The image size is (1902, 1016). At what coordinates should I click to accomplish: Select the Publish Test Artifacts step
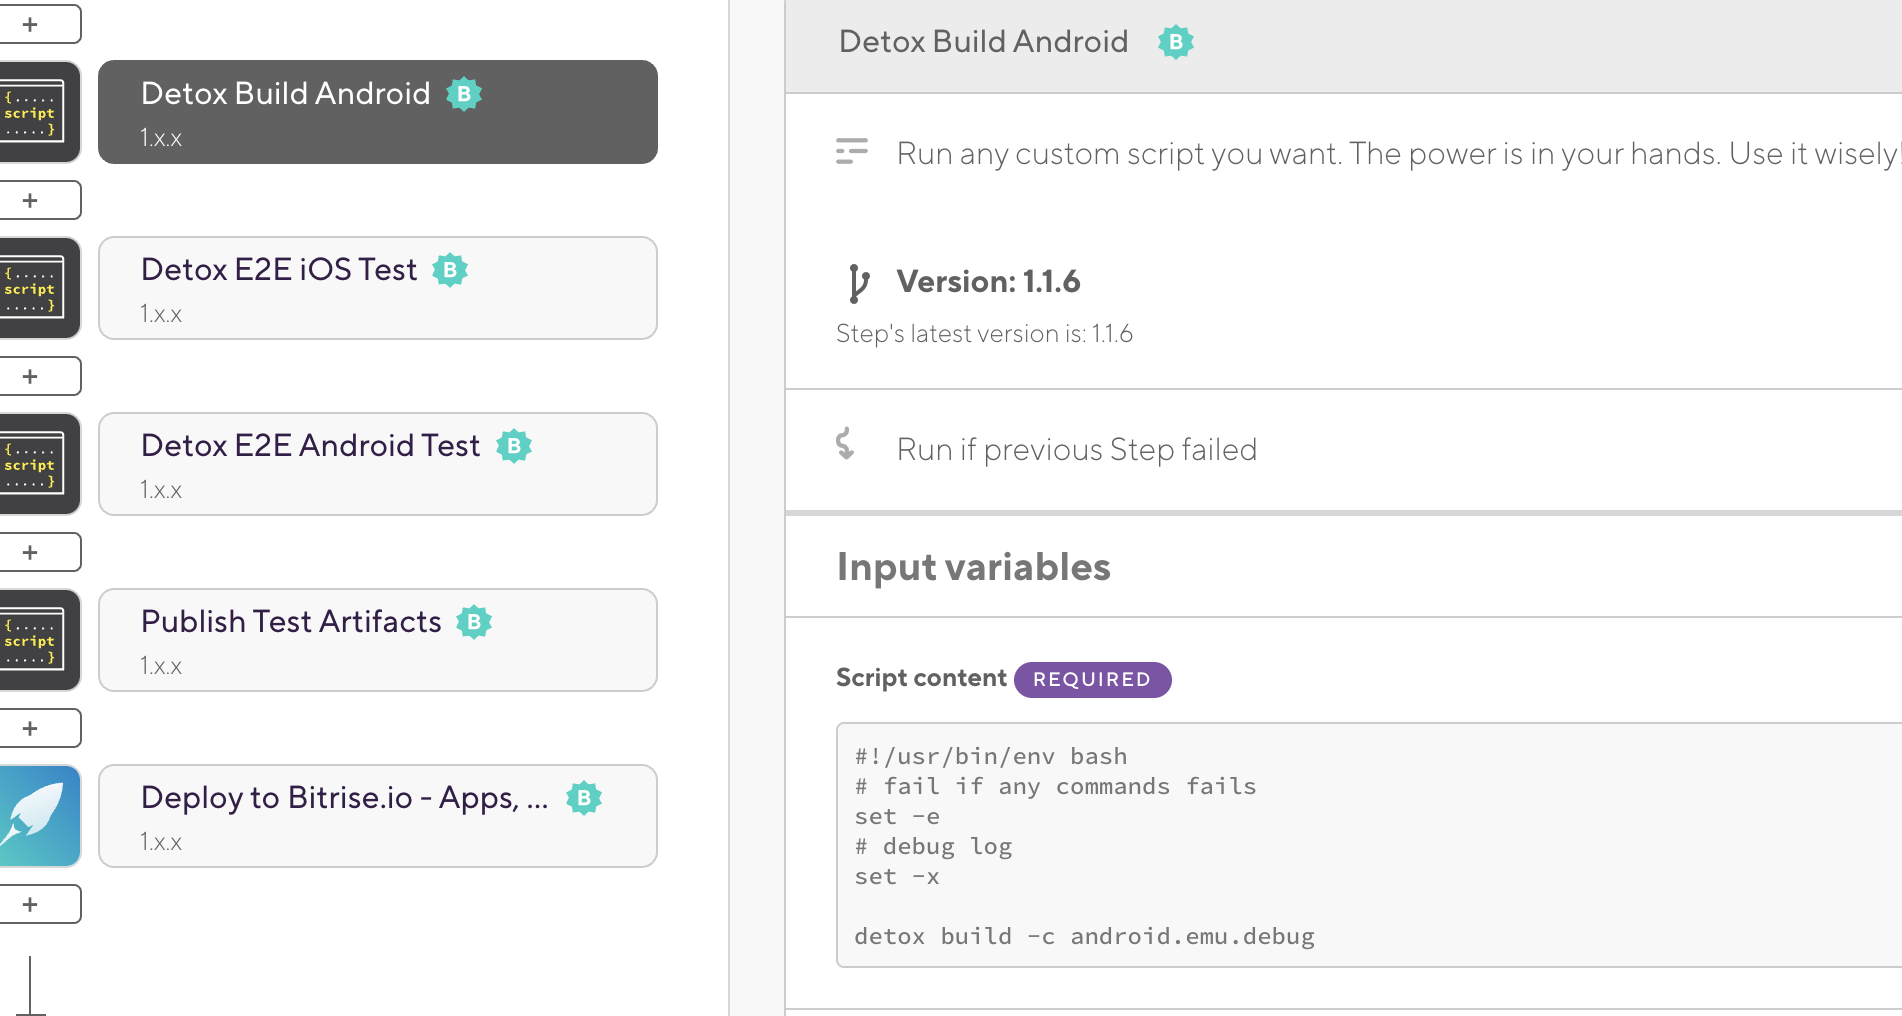pyautogui.click(x=378, y=640)
